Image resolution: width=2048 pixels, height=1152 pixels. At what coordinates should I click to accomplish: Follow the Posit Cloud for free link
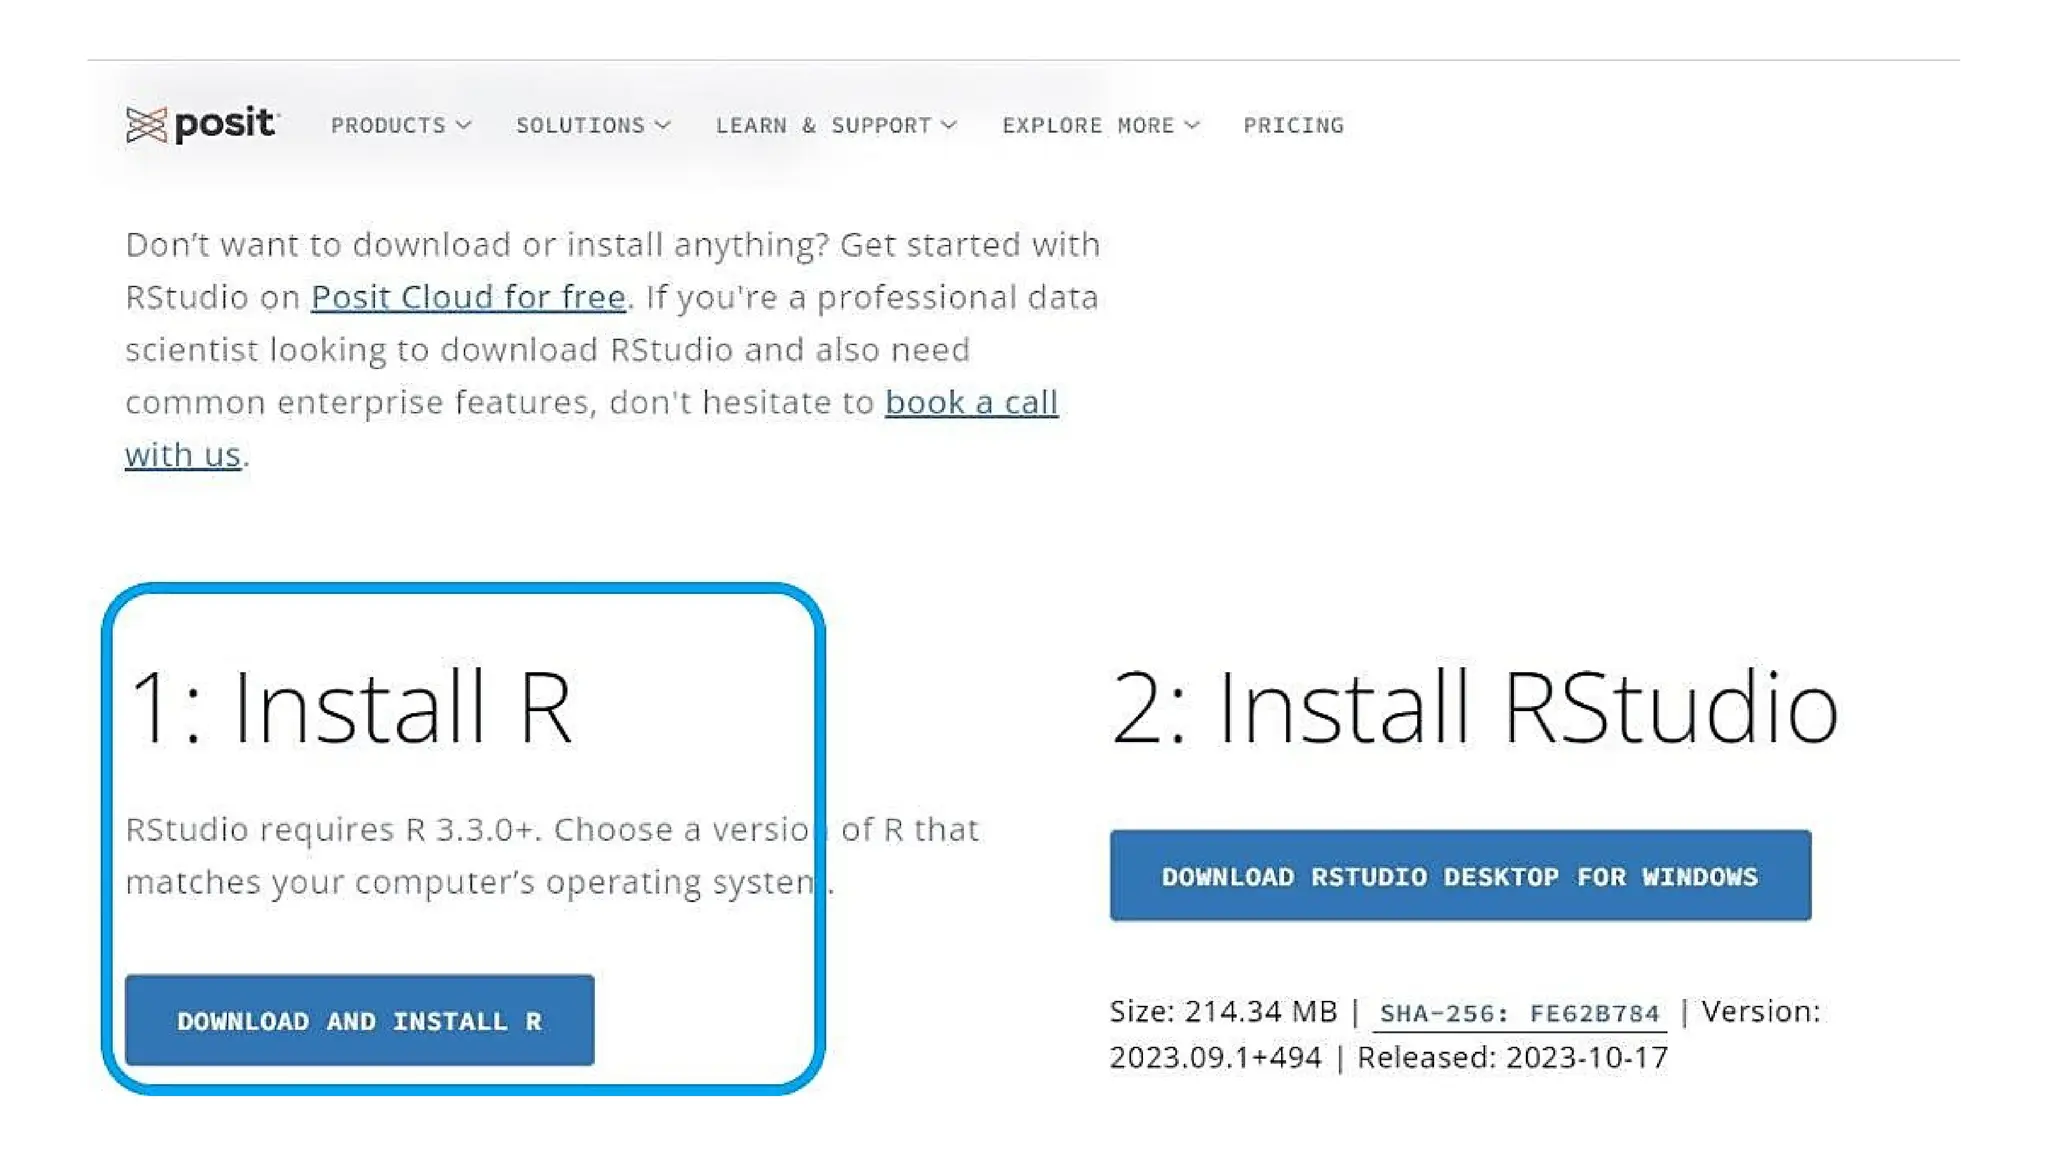(468, 297)
